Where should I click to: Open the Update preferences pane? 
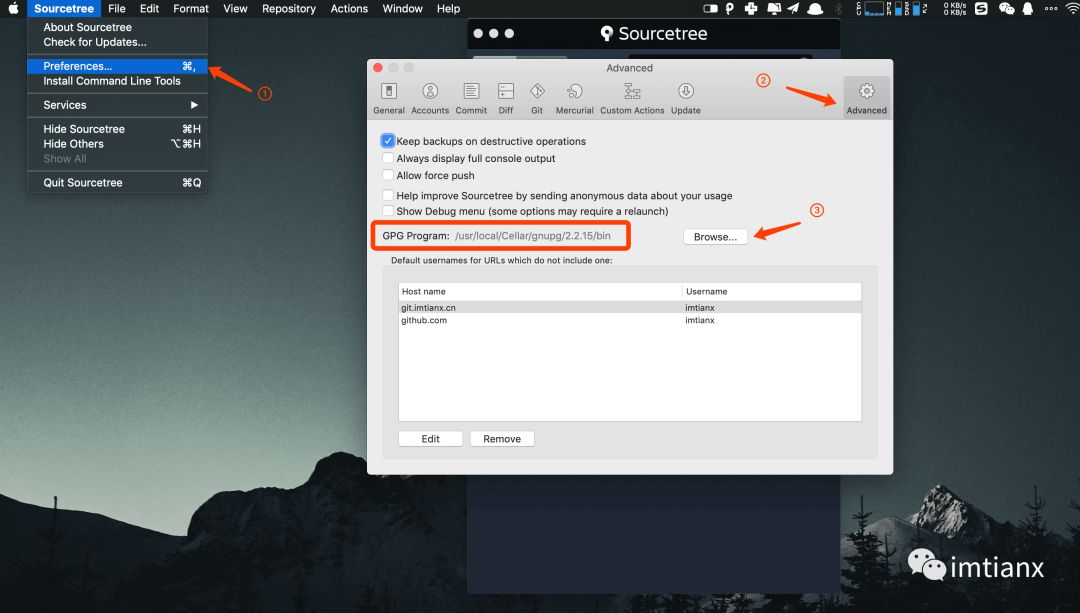685,98
